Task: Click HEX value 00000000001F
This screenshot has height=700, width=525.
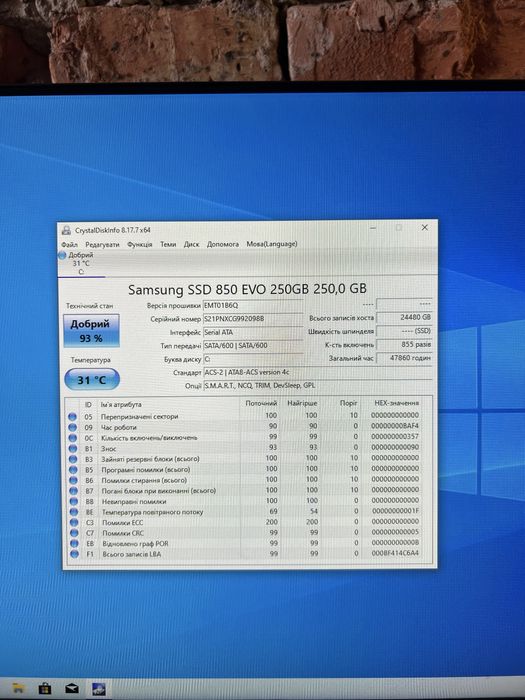Action: (x=396, y=511)
